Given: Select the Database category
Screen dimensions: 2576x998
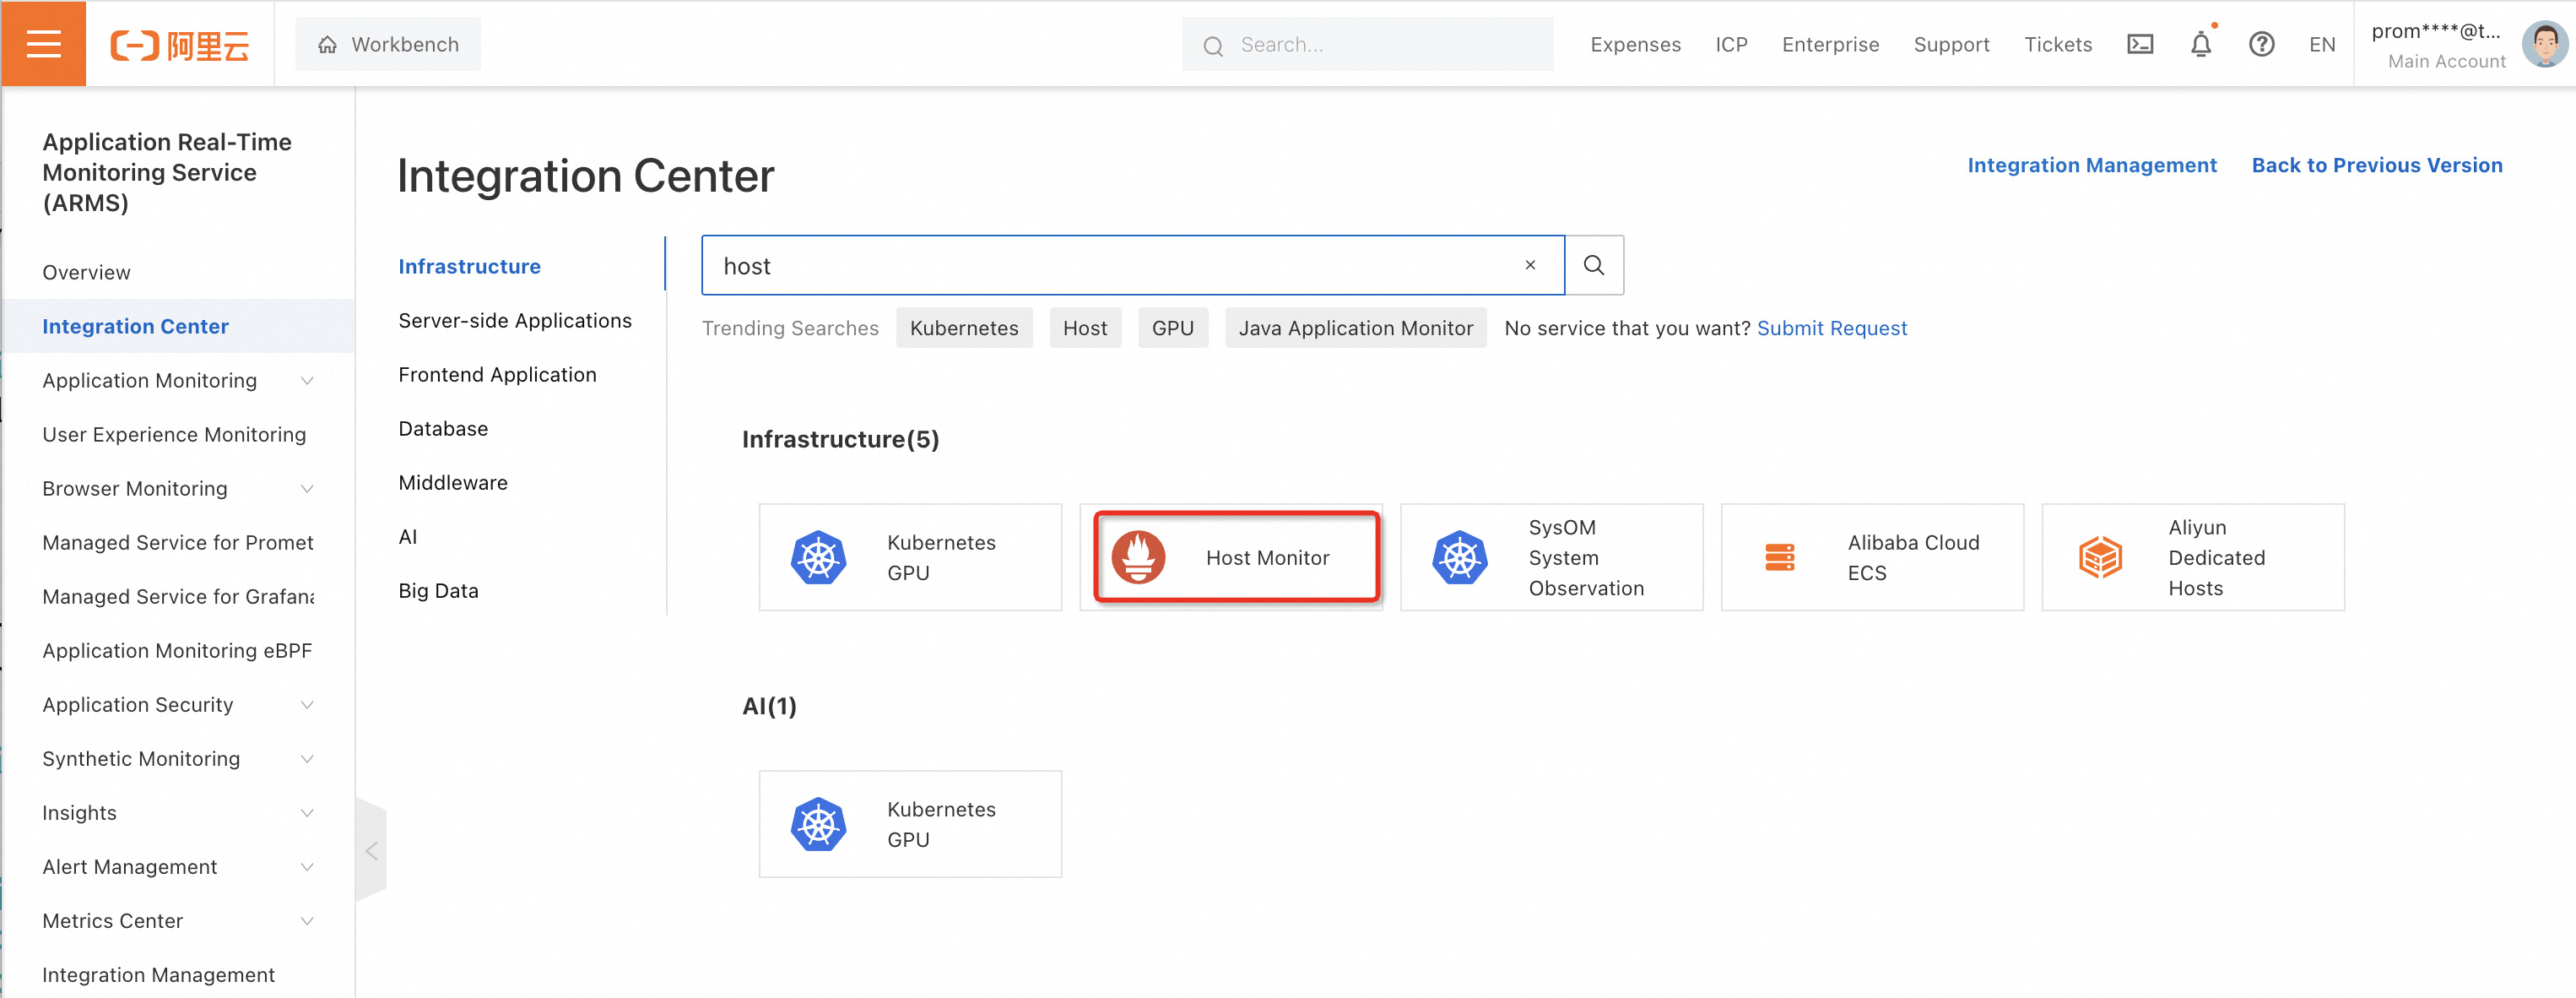Looking at the screenshot, I should pos(443,428).
